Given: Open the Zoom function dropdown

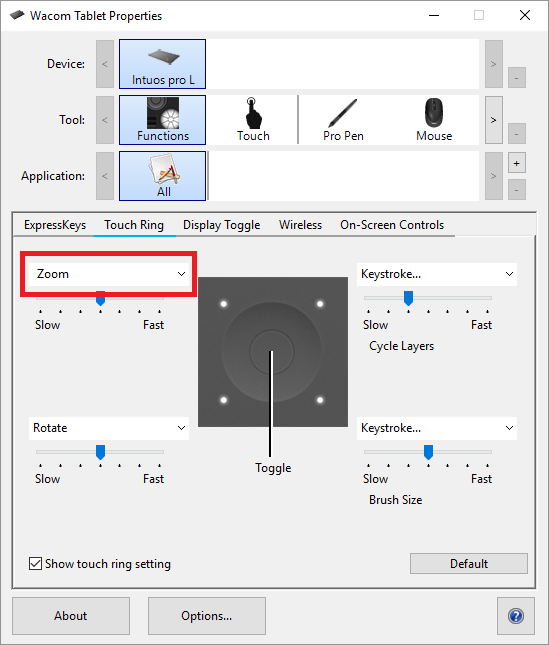Looking at the screenshot, I should [109, 274].
